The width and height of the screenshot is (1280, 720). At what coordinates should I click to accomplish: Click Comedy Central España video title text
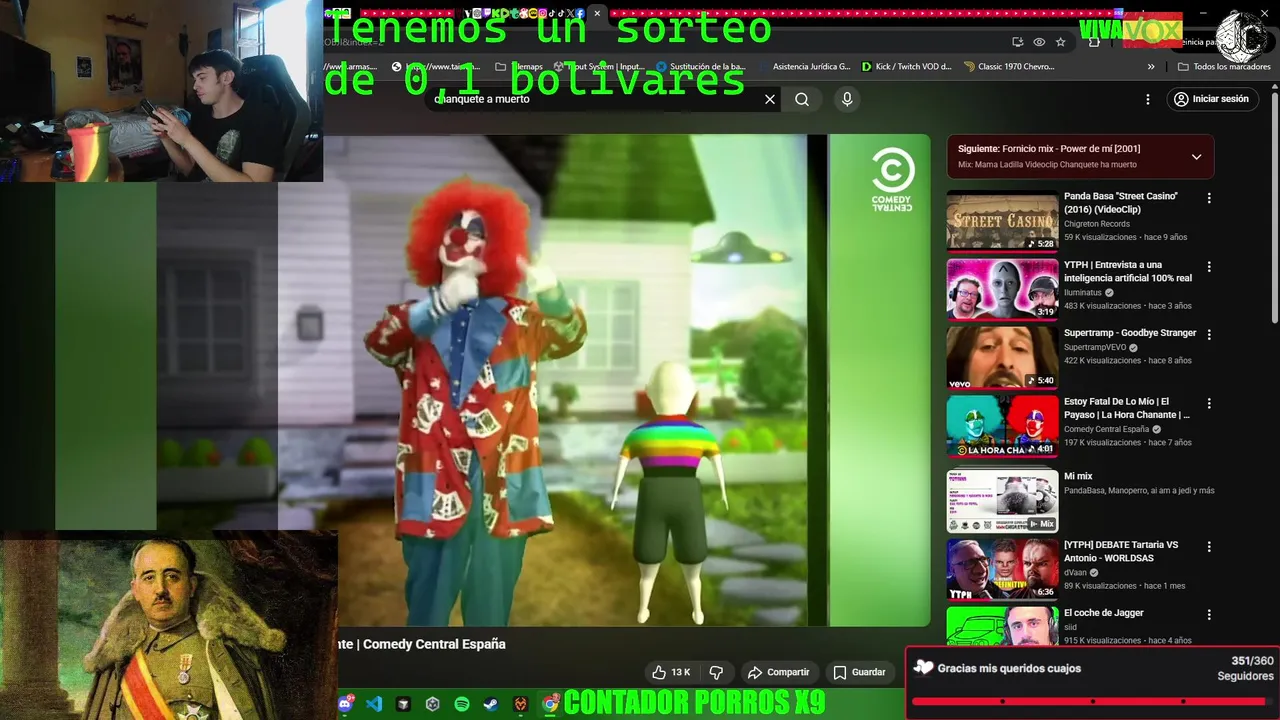click(421, 644)
